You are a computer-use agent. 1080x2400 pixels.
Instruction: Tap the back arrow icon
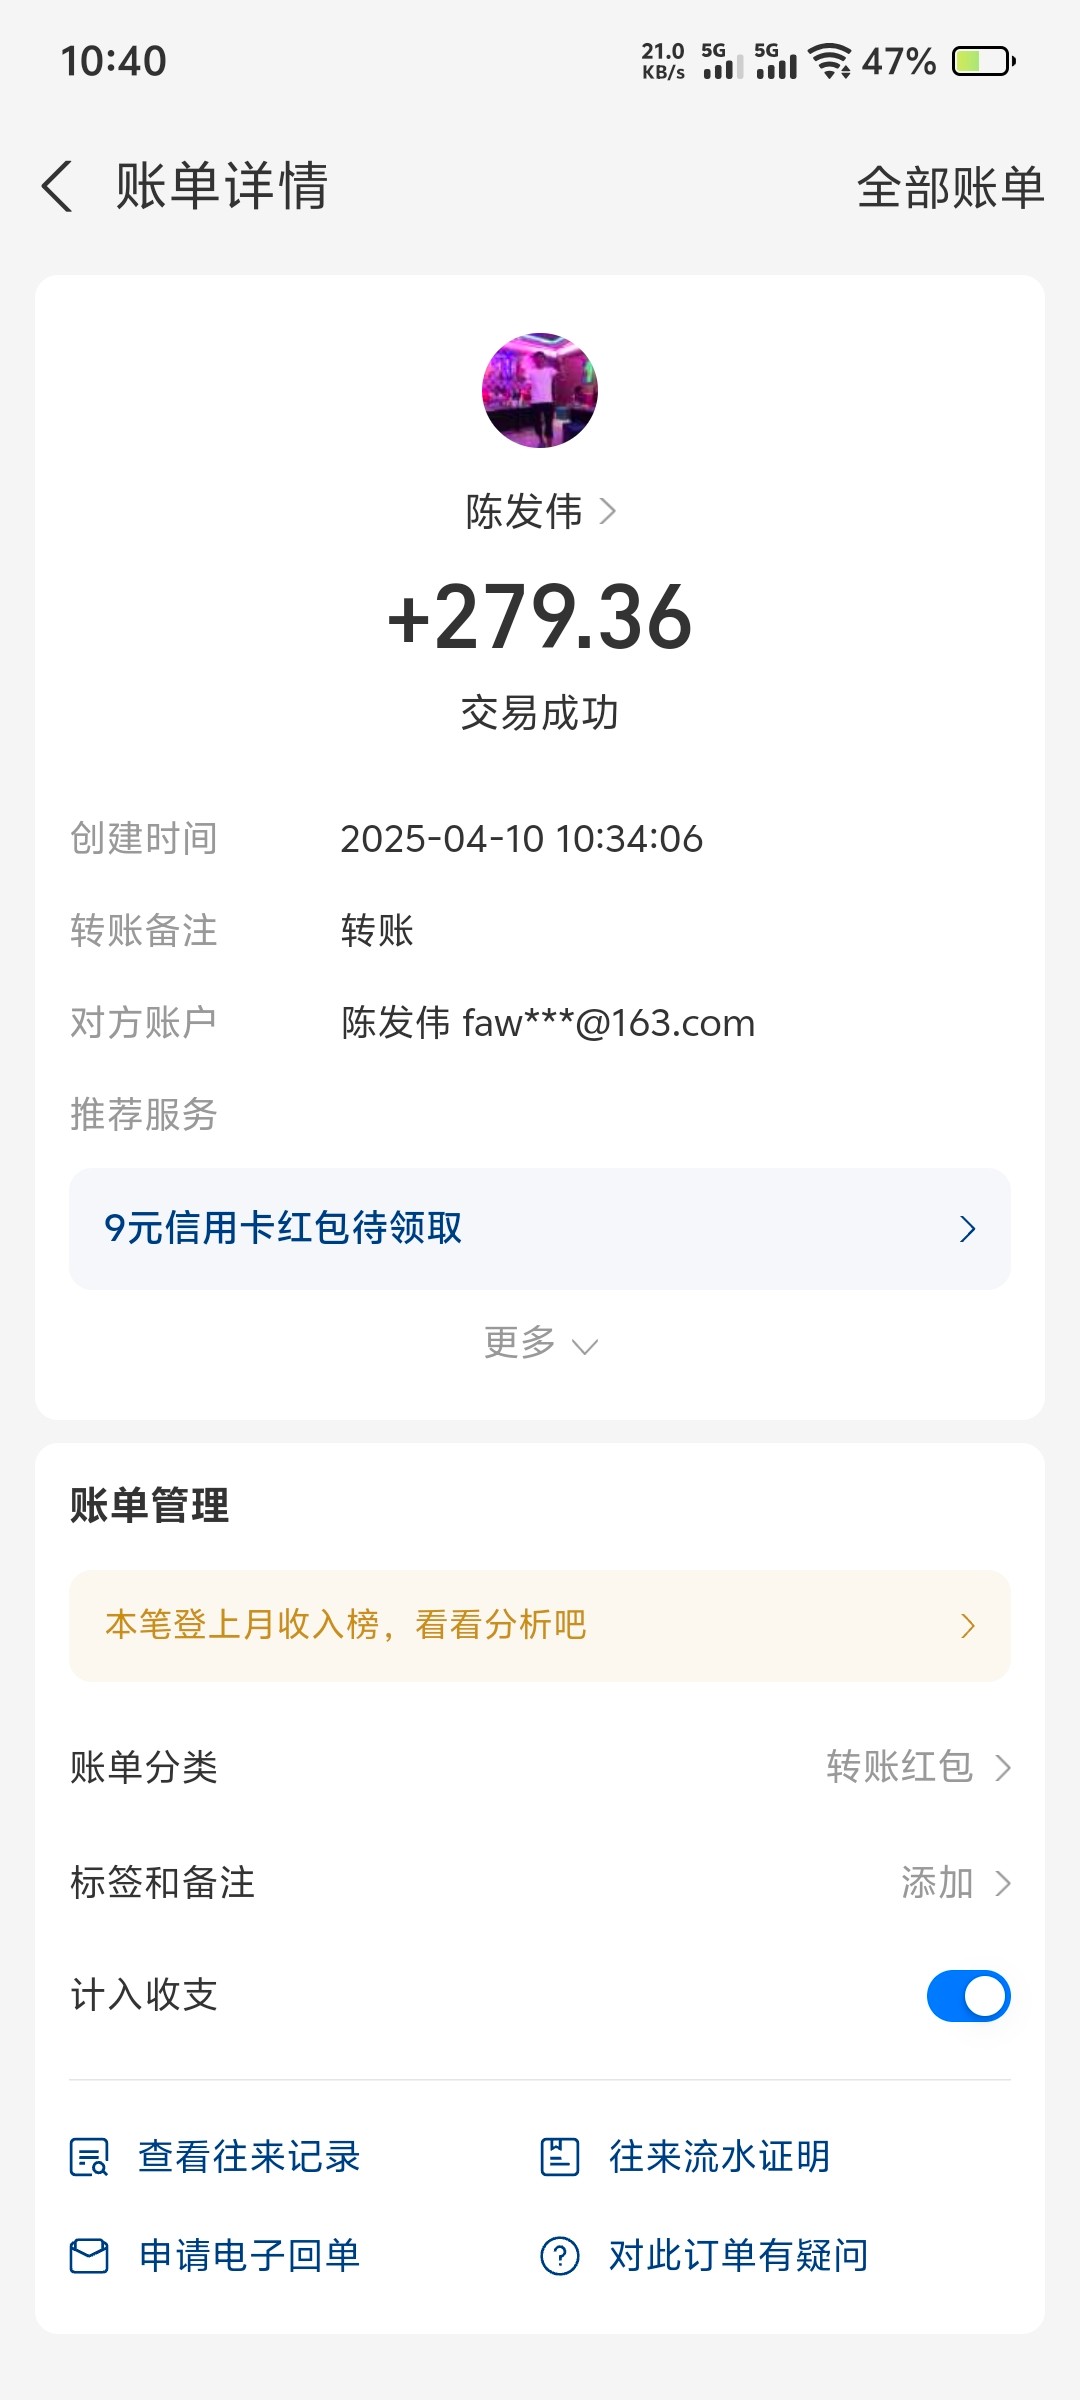[58, 187]
